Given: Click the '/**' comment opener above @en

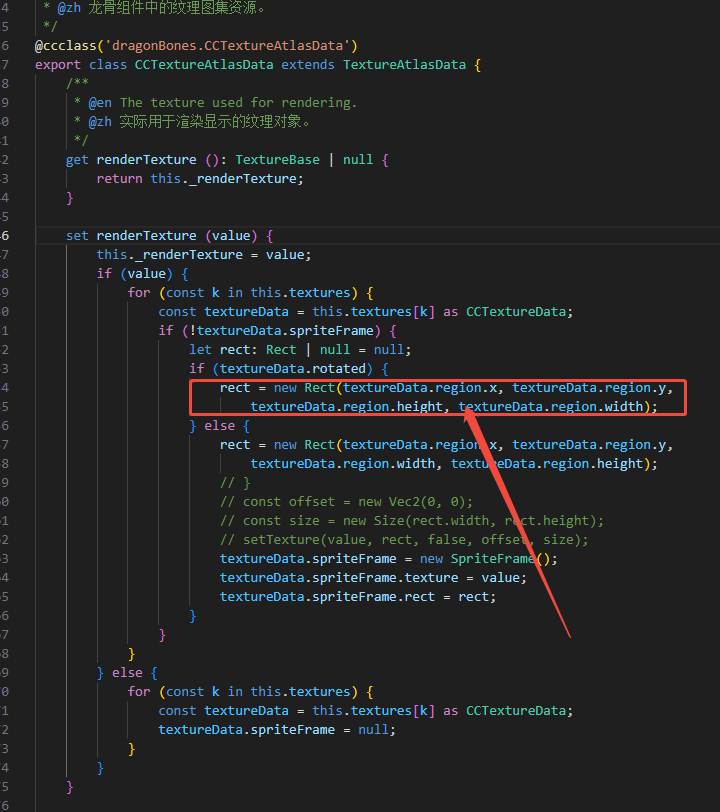Looking at the screenshot, I should pos(77,83).
